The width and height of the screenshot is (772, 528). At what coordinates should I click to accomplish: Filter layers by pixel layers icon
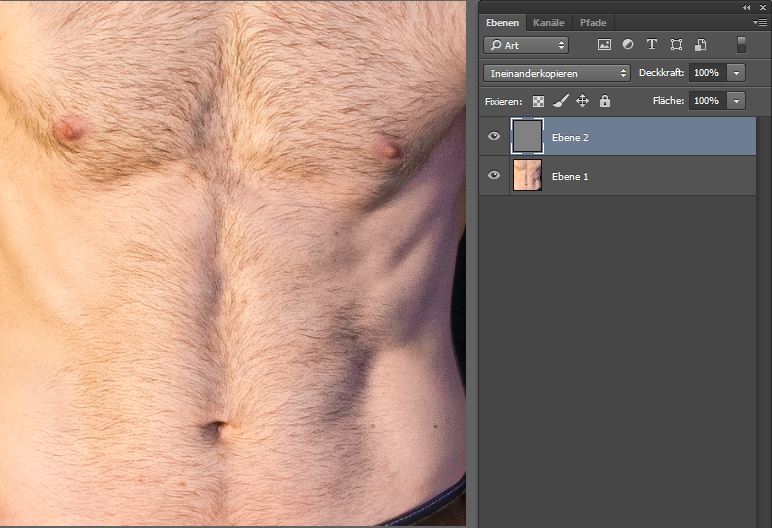click(604, 45)
